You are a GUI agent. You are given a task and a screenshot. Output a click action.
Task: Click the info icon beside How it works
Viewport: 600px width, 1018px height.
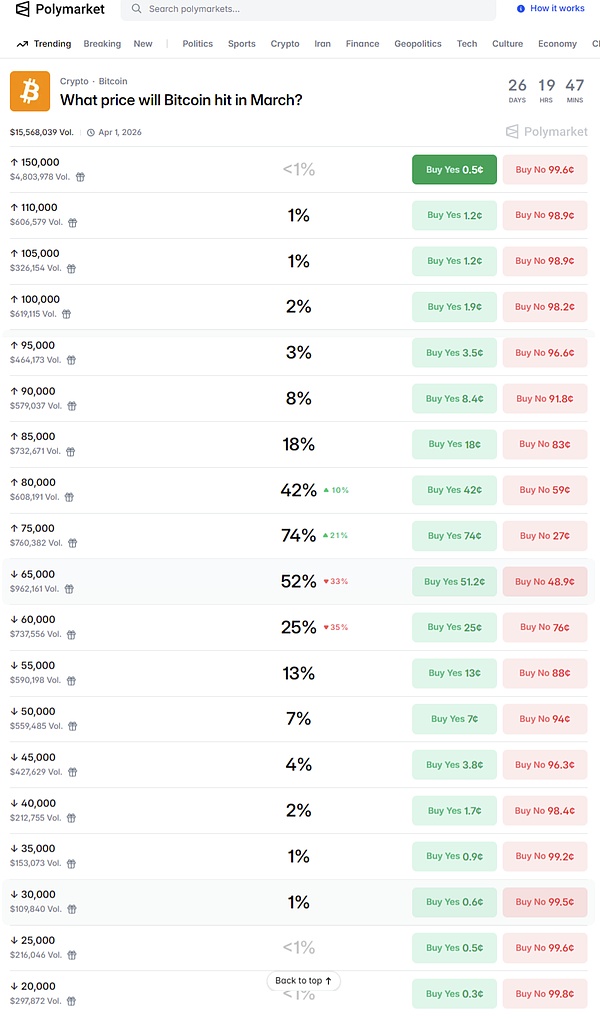click(x=521, y=9)
